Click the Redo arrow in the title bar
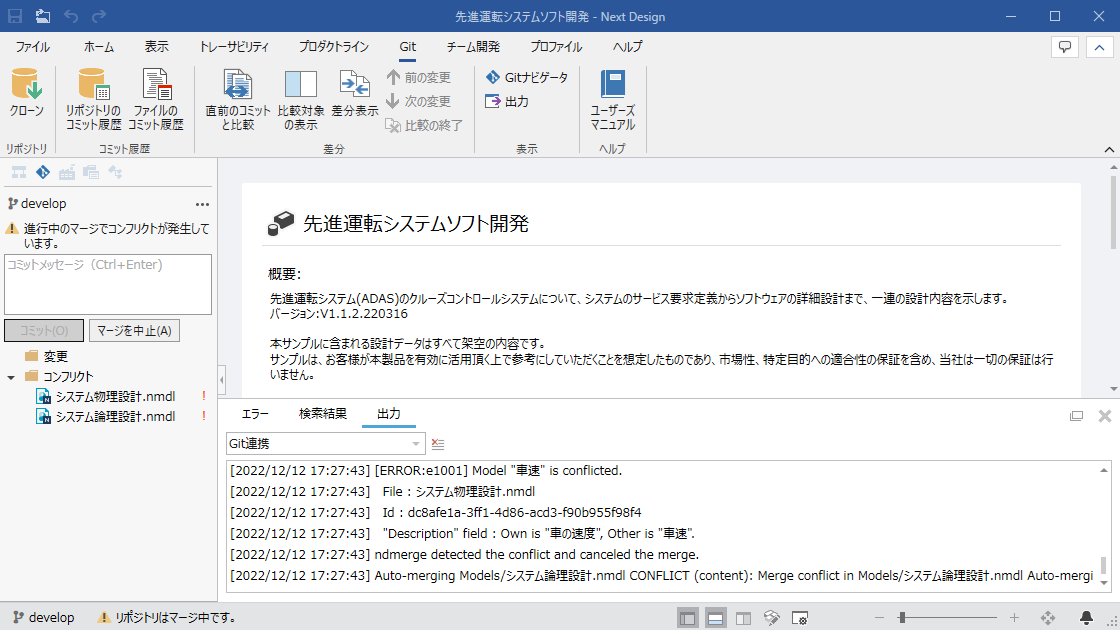The height and width of the screenshot is (630, 1120). coord(99,16)
